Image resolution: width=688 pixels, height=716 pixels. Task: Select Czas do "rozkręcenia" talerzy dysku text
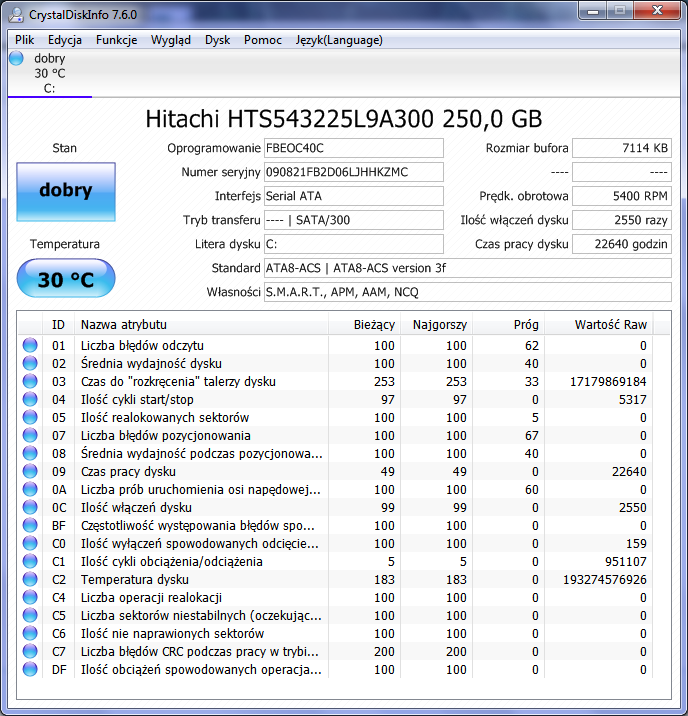pyautogui.click(x=178, y=382)
